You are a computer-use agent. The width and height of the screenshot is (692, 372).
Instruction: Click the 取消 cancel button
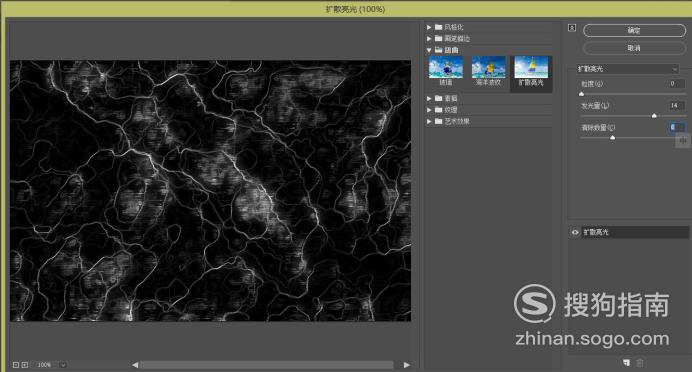634,48
